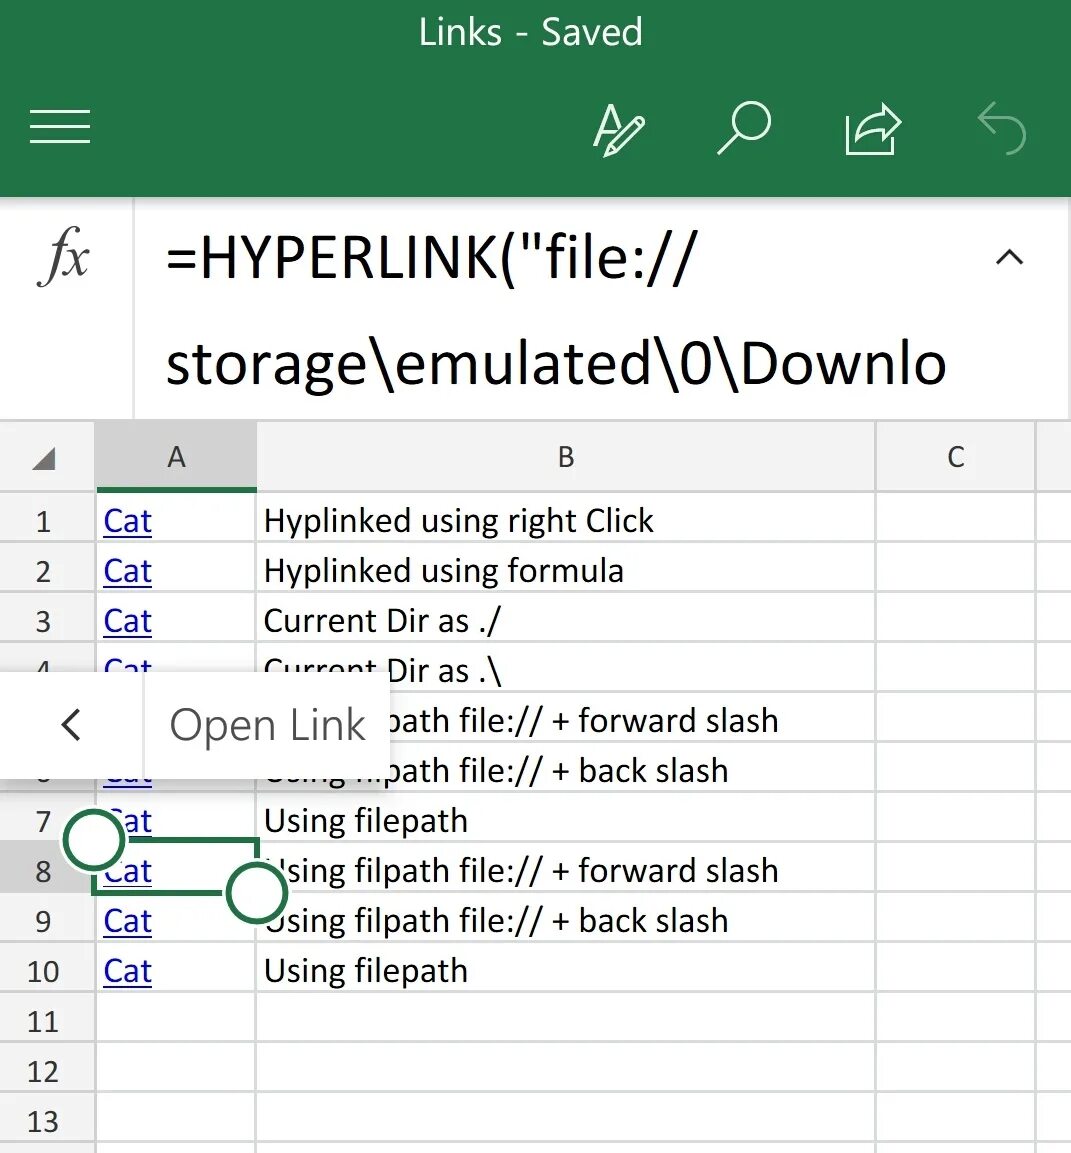Image resolution: width=1071 pixels, height=1153 pixels.
Task: Open the Cat link in row 3
Action: click(x=128, y=621)
